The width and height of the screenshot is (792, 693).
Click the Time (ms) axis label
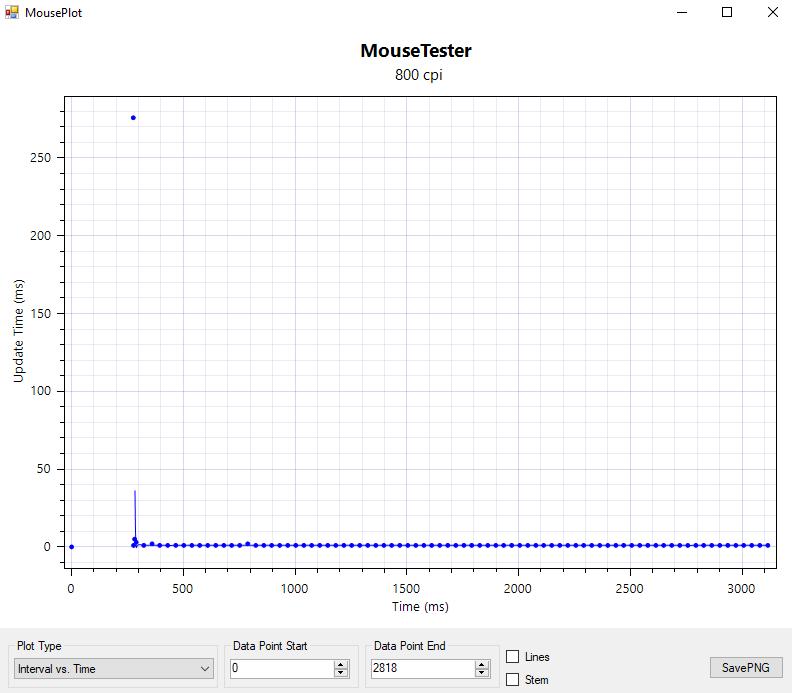coord(420,607)
